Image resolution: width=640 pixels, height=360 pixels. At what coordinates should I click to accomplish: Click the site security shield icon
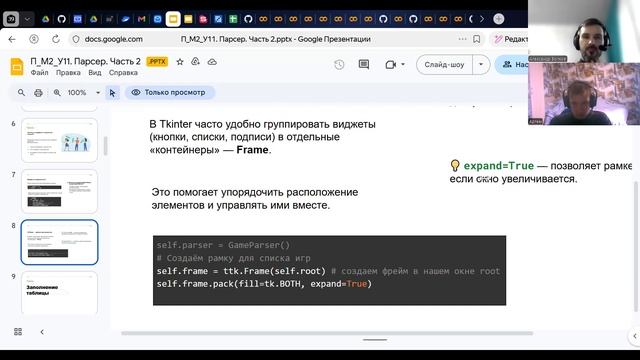pos(76,39)
